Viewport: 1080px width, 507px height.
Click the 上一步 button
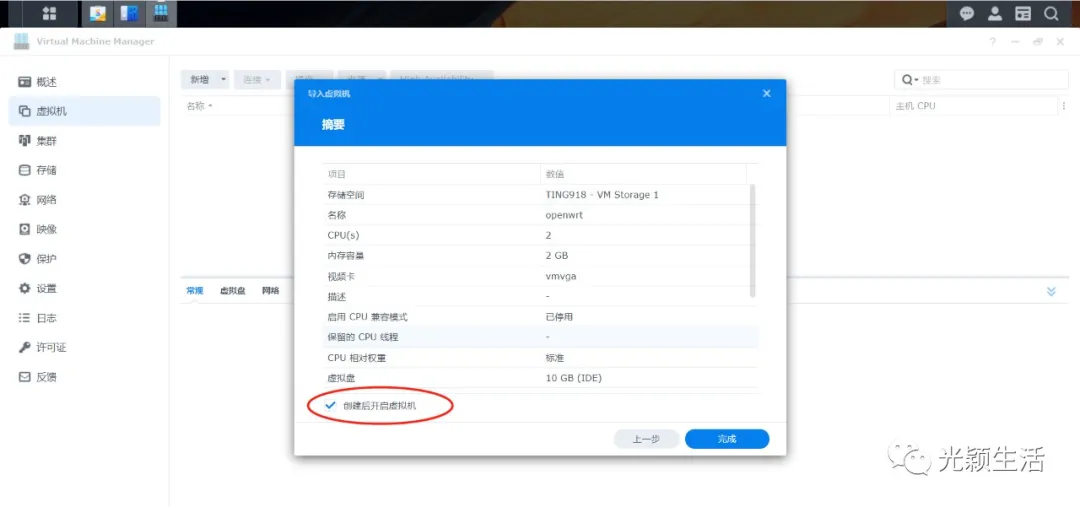(x=646, y=439)
